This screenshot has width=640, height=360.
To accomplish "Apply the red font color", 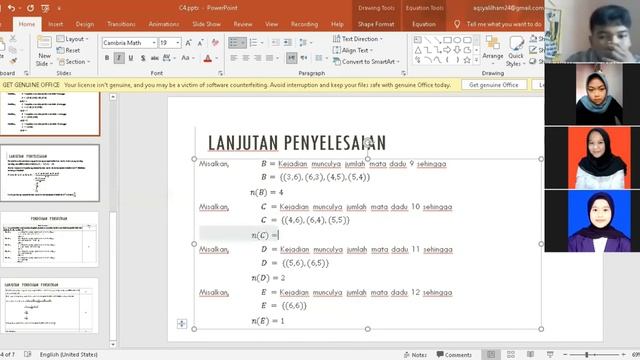I will tap(207, 58).
